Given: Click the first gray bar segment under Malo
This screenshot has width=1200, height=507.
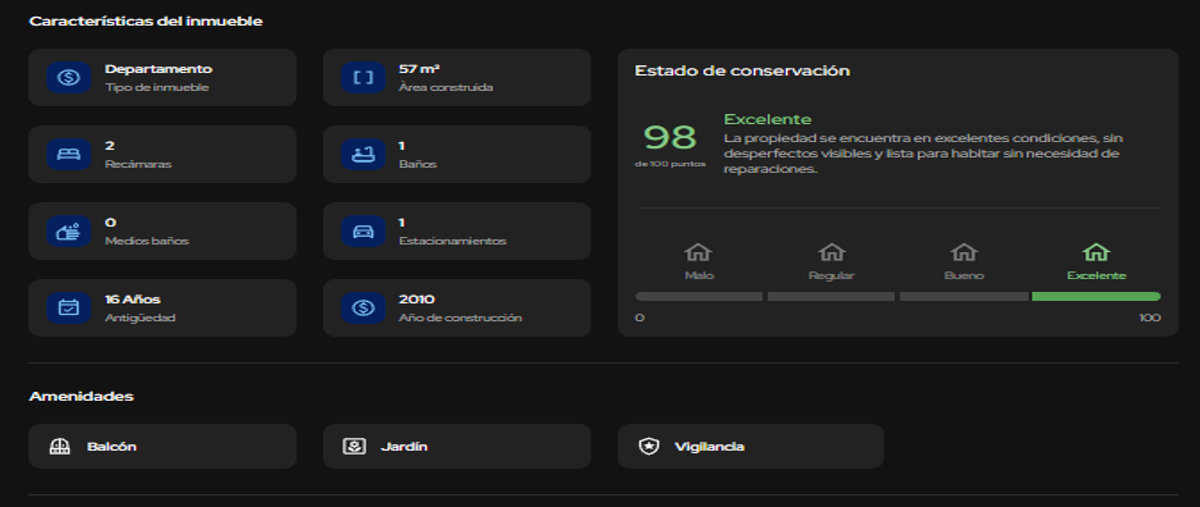Looking at the screenshot, I should click(699, 296).
